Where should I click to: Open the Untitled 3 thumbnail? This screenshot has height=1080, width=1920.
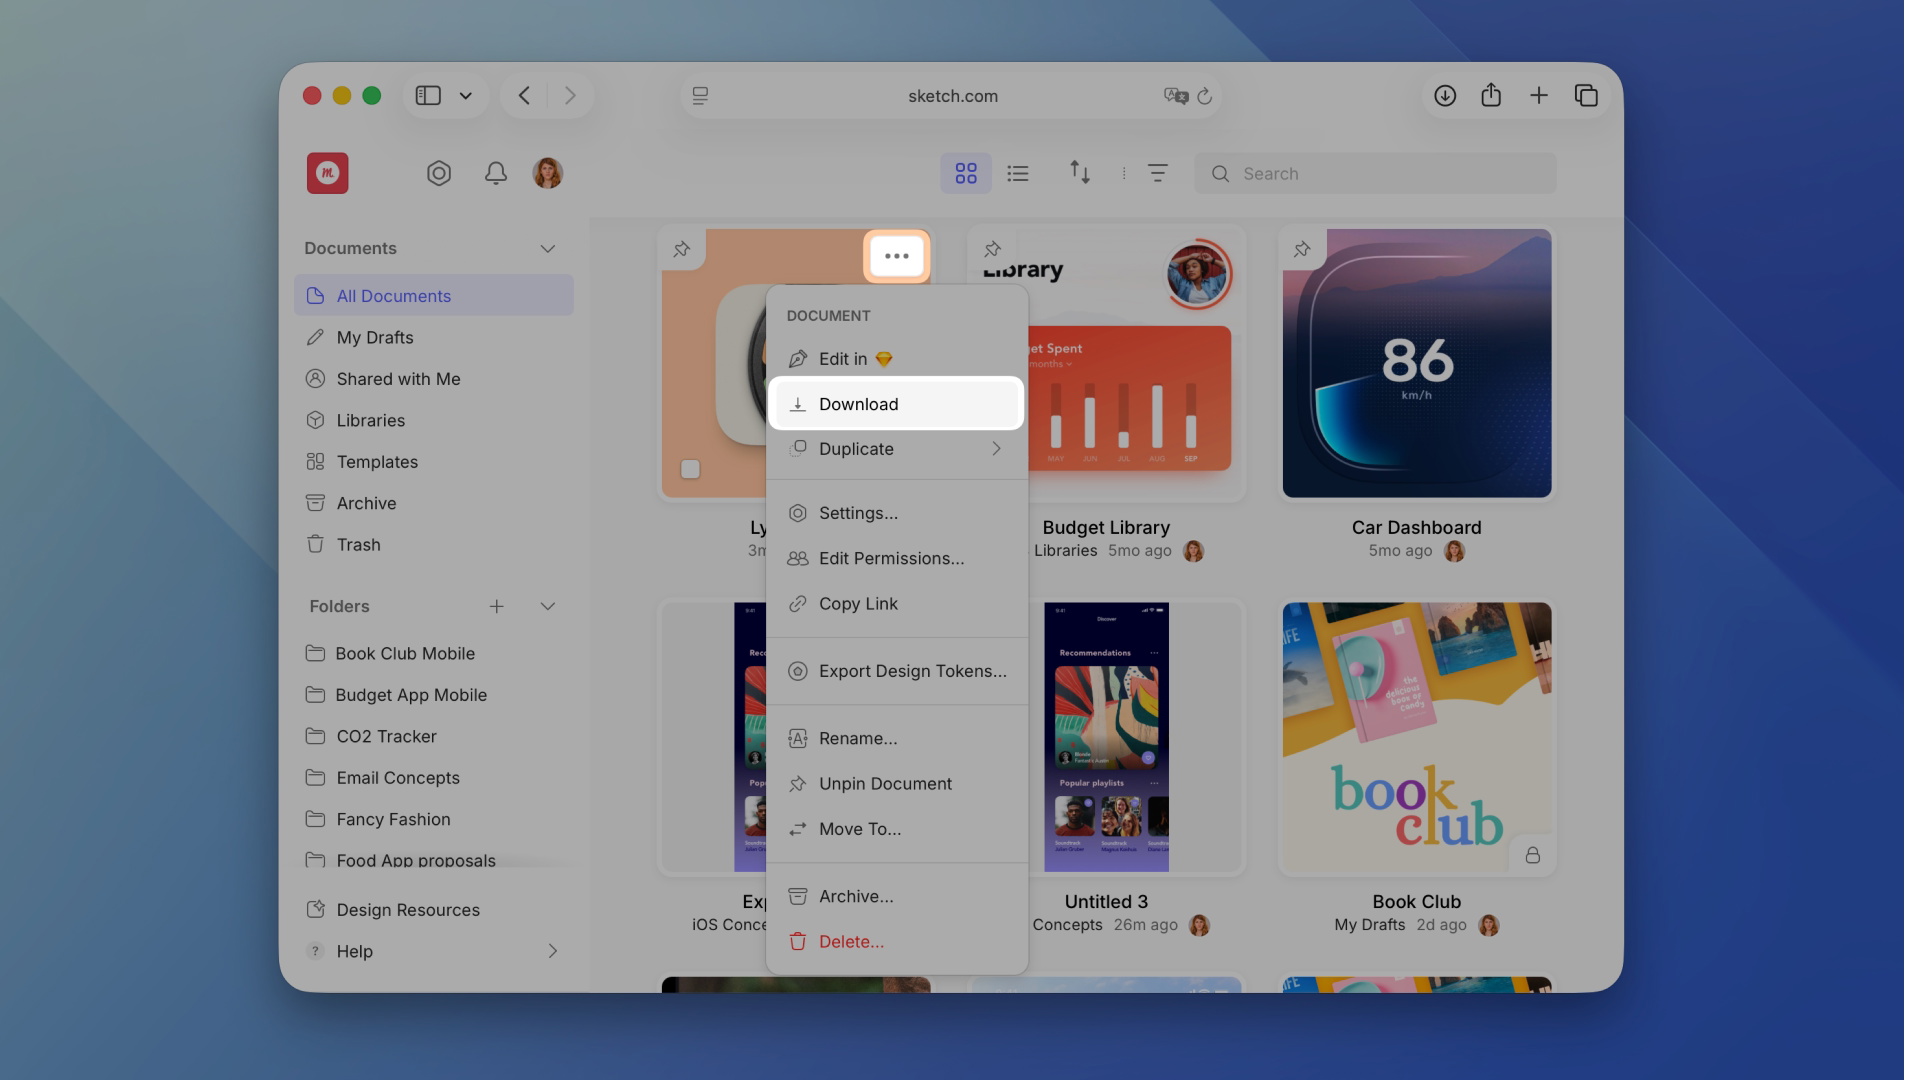click(x=1106, y=737)
